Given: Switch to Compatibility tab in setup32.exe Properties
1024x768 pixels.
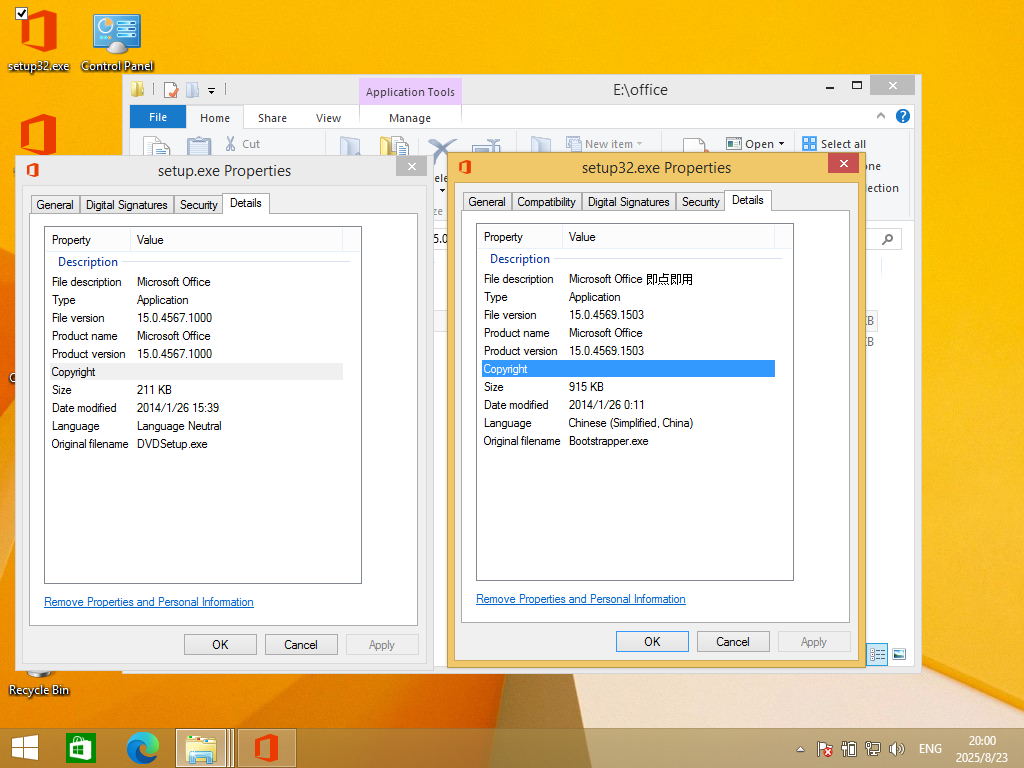Looking at the screenshot, I should tap(546, 202).
